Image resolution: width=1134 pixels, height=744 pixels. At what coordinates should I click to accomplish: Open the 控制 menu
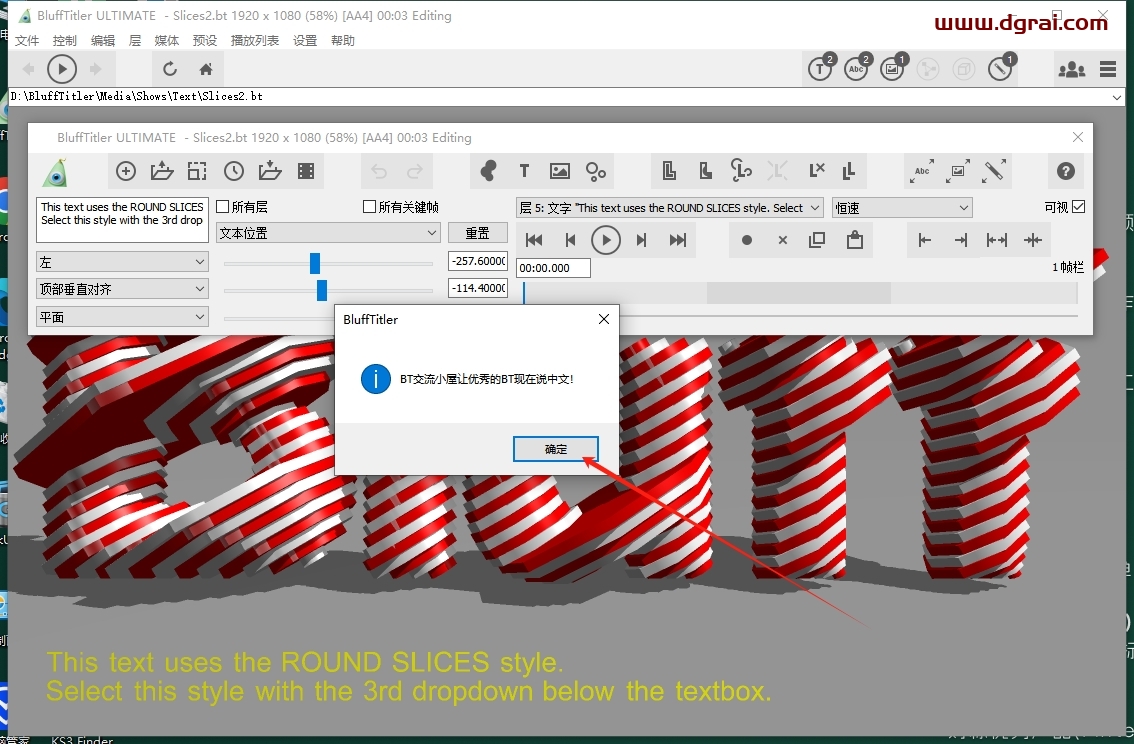[64, 40]
